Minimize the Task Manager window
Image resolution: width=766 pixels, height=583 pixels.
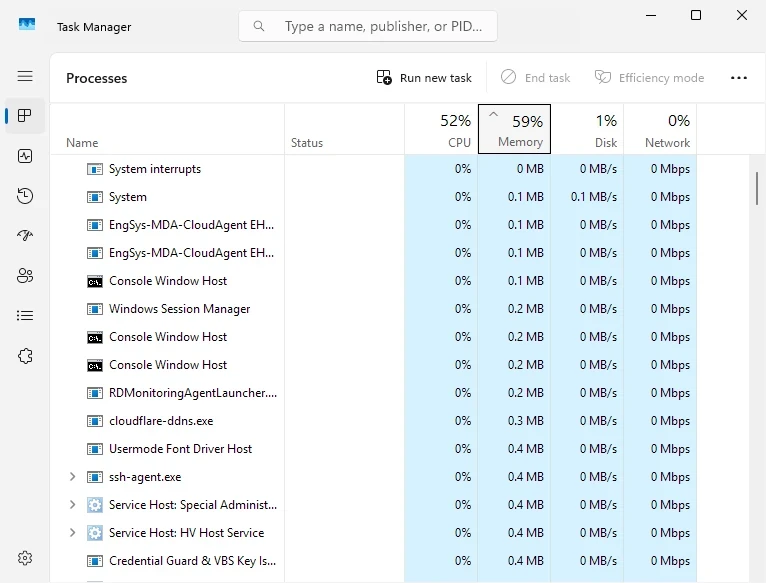point(650,15)
